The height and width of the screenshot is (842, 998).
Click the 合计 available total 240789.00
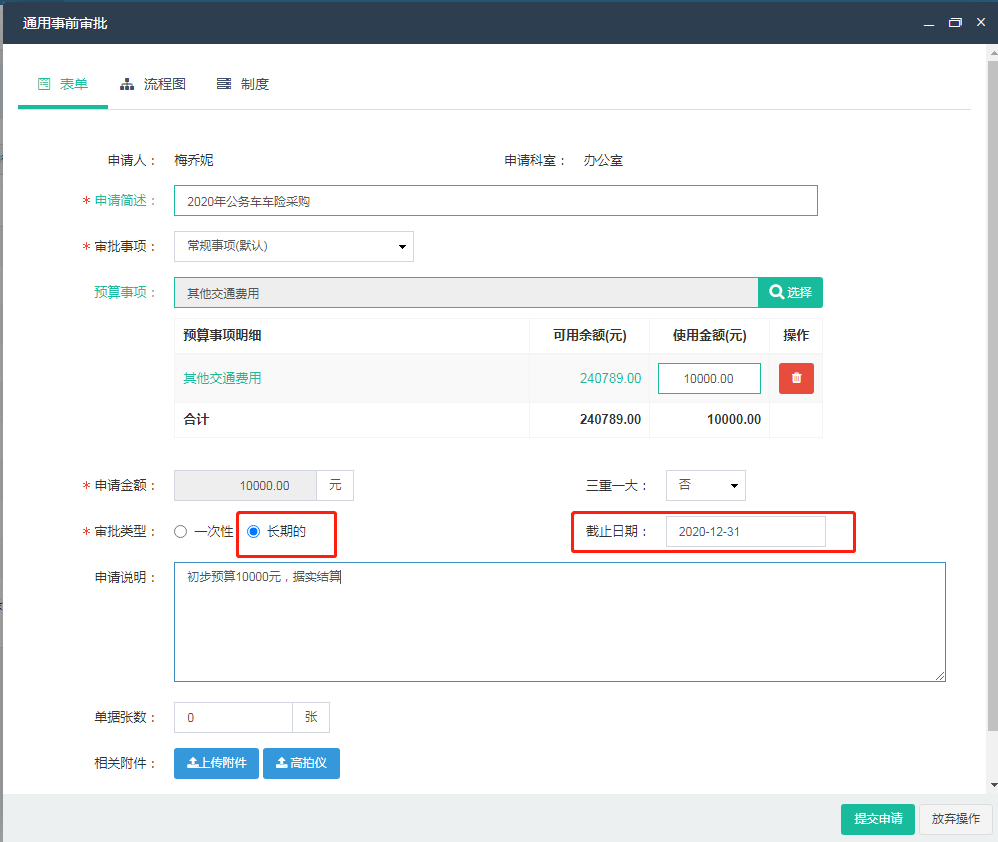(x=610, y=419)
